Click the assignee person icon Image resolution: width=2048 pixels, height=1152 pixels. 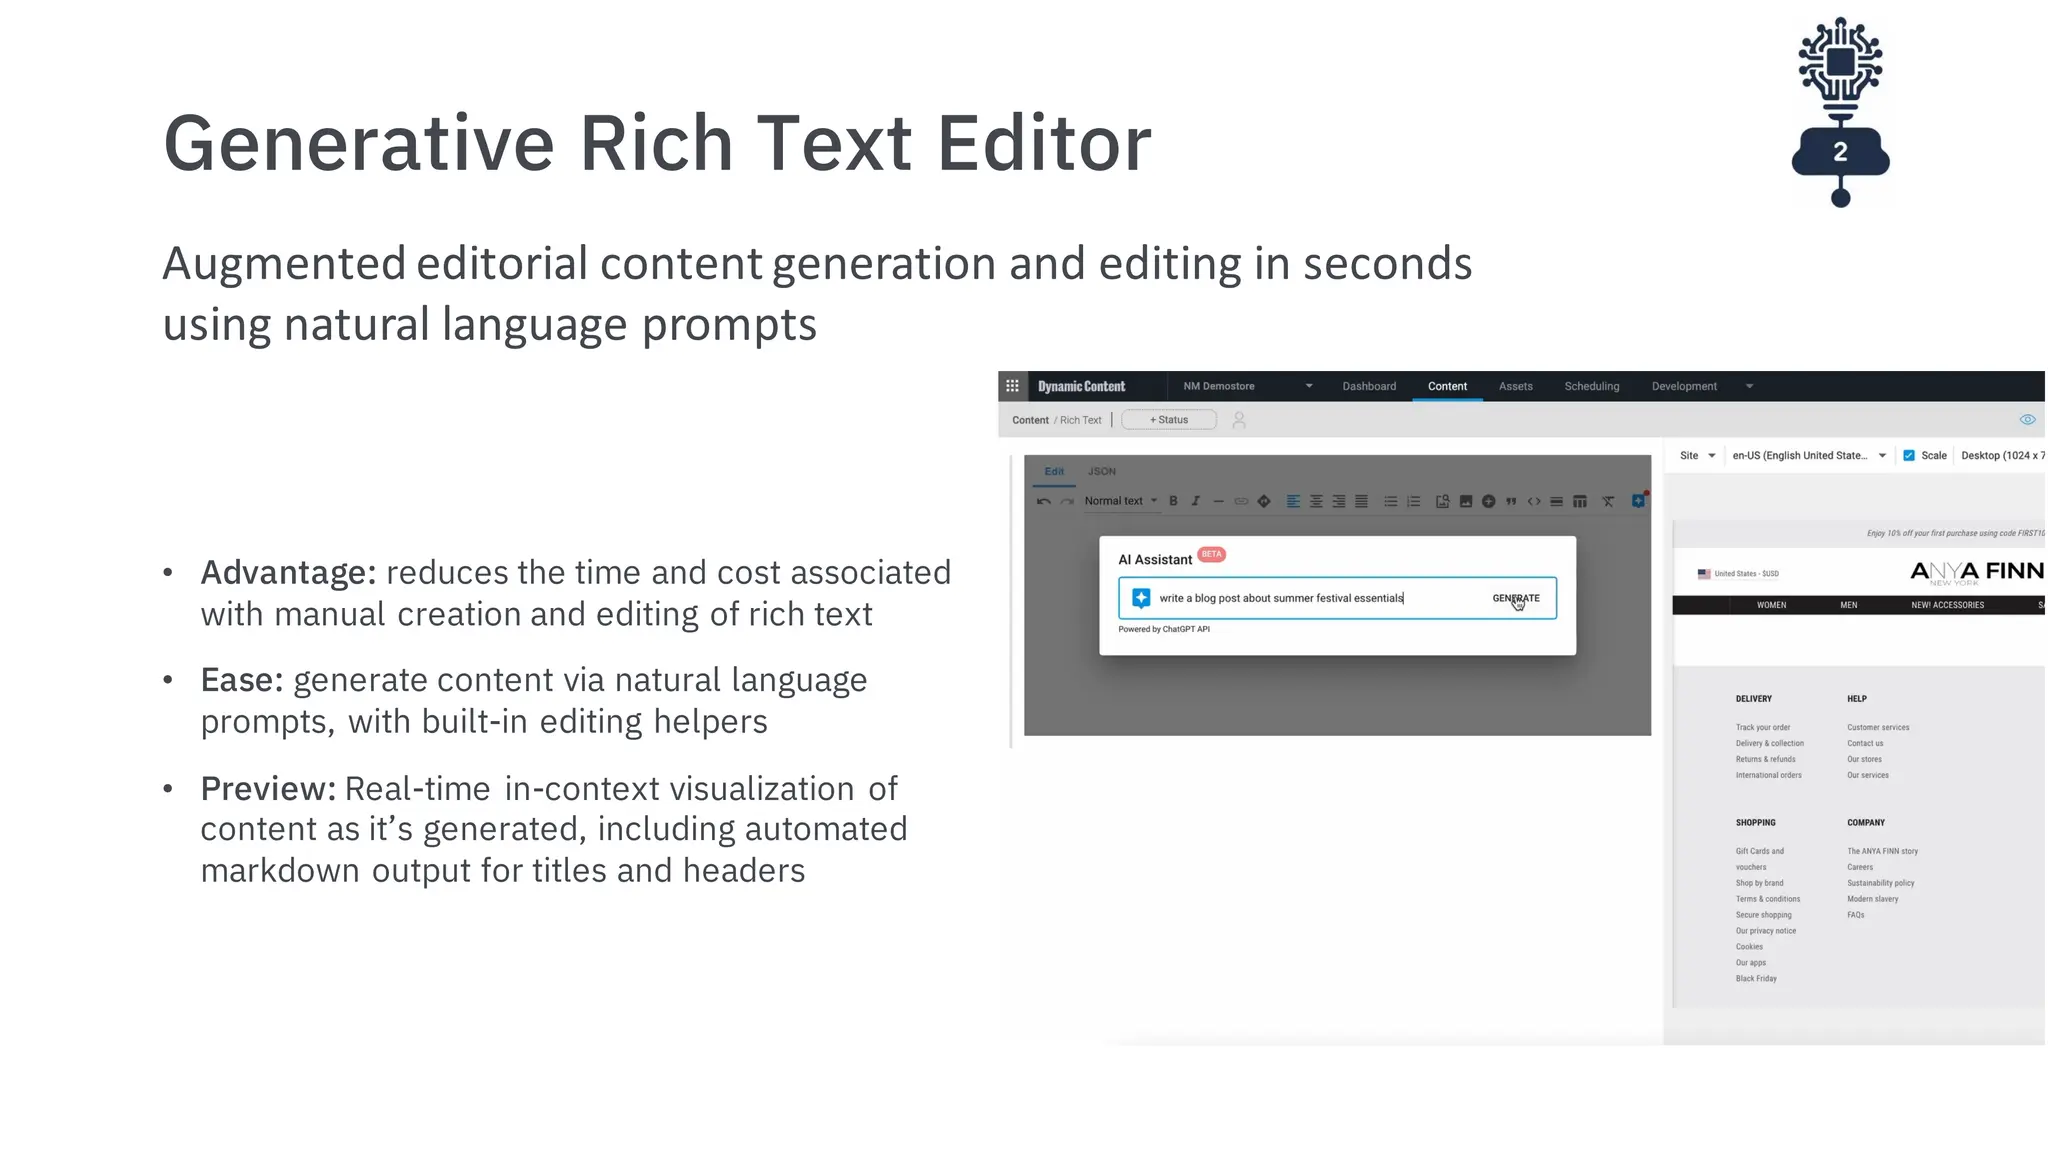tap(1239, 420)
